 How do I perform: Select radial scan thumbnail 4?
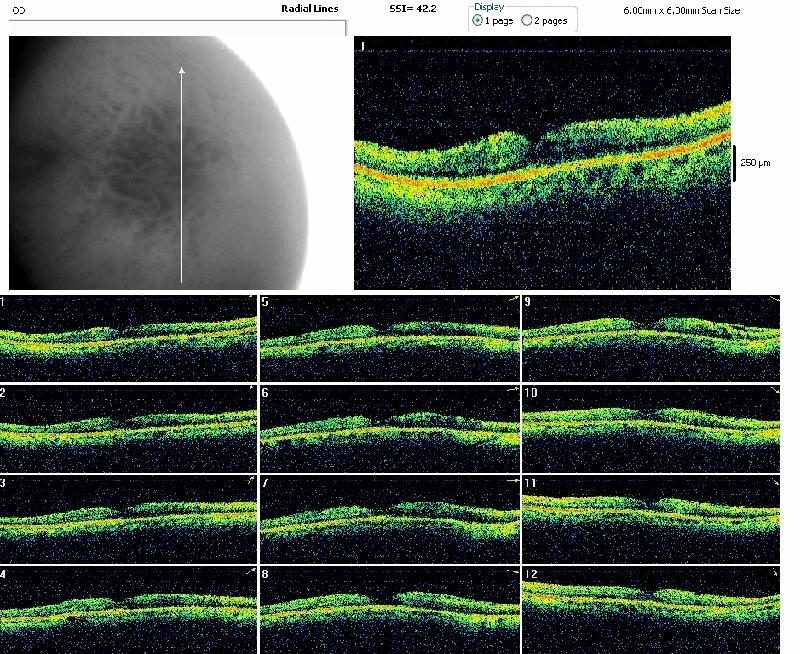coord(129,609)
